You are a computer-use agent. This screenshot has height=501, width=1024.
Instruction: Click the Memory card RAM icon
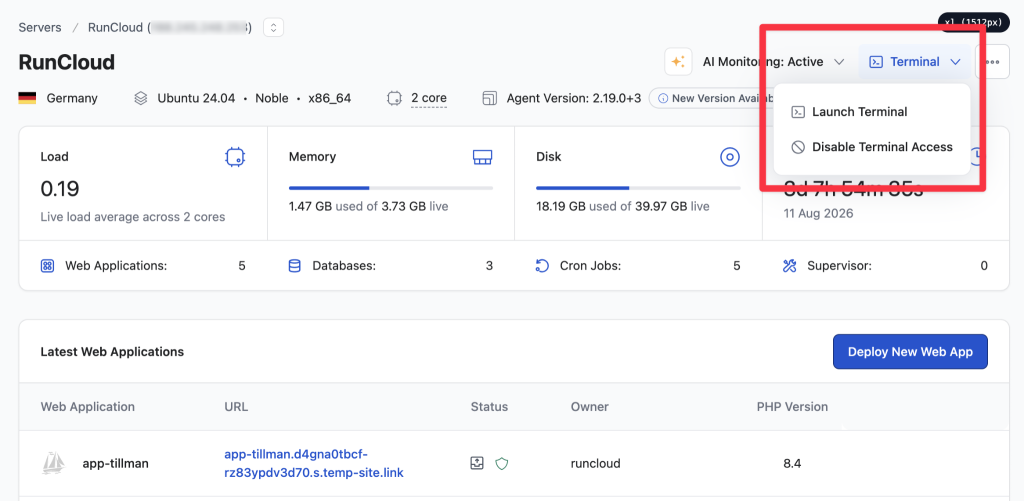(x=483, y=157)
